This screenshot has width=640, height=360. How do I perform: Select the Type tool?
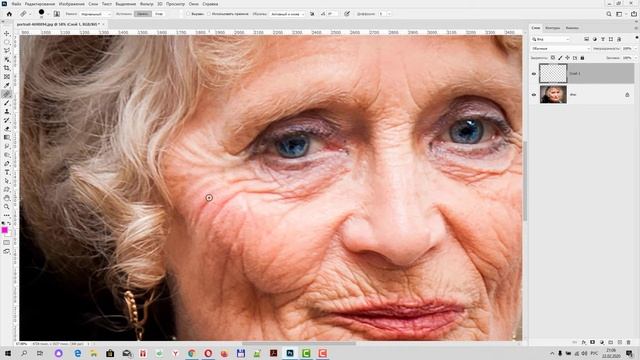point(7,172)
